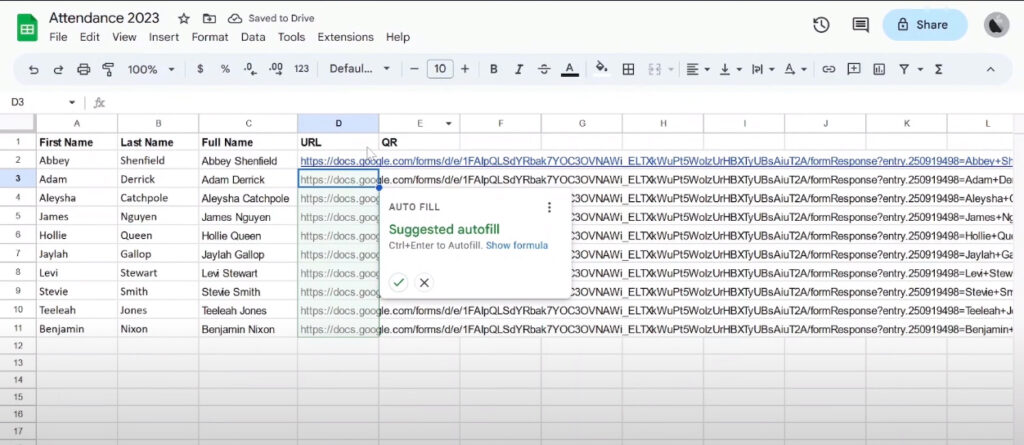
Task: Open the font family dropdown
Action: [360, 69]
